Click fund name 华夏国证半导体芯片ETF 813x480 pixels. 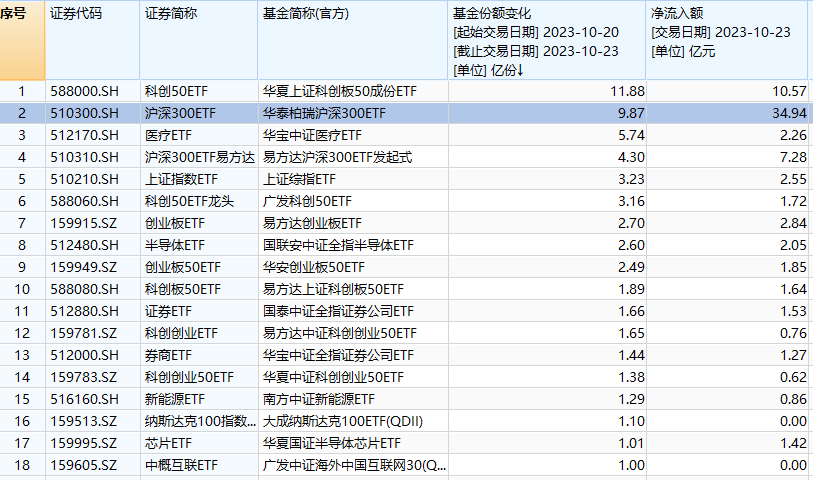[x=332, y=444]
